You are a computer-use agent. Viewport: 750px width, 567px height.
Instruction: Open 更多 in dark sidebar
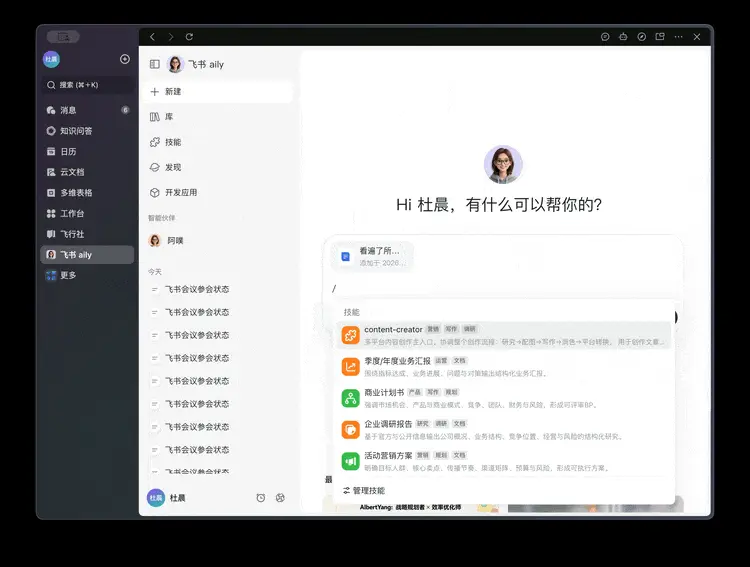click(87, 275)
